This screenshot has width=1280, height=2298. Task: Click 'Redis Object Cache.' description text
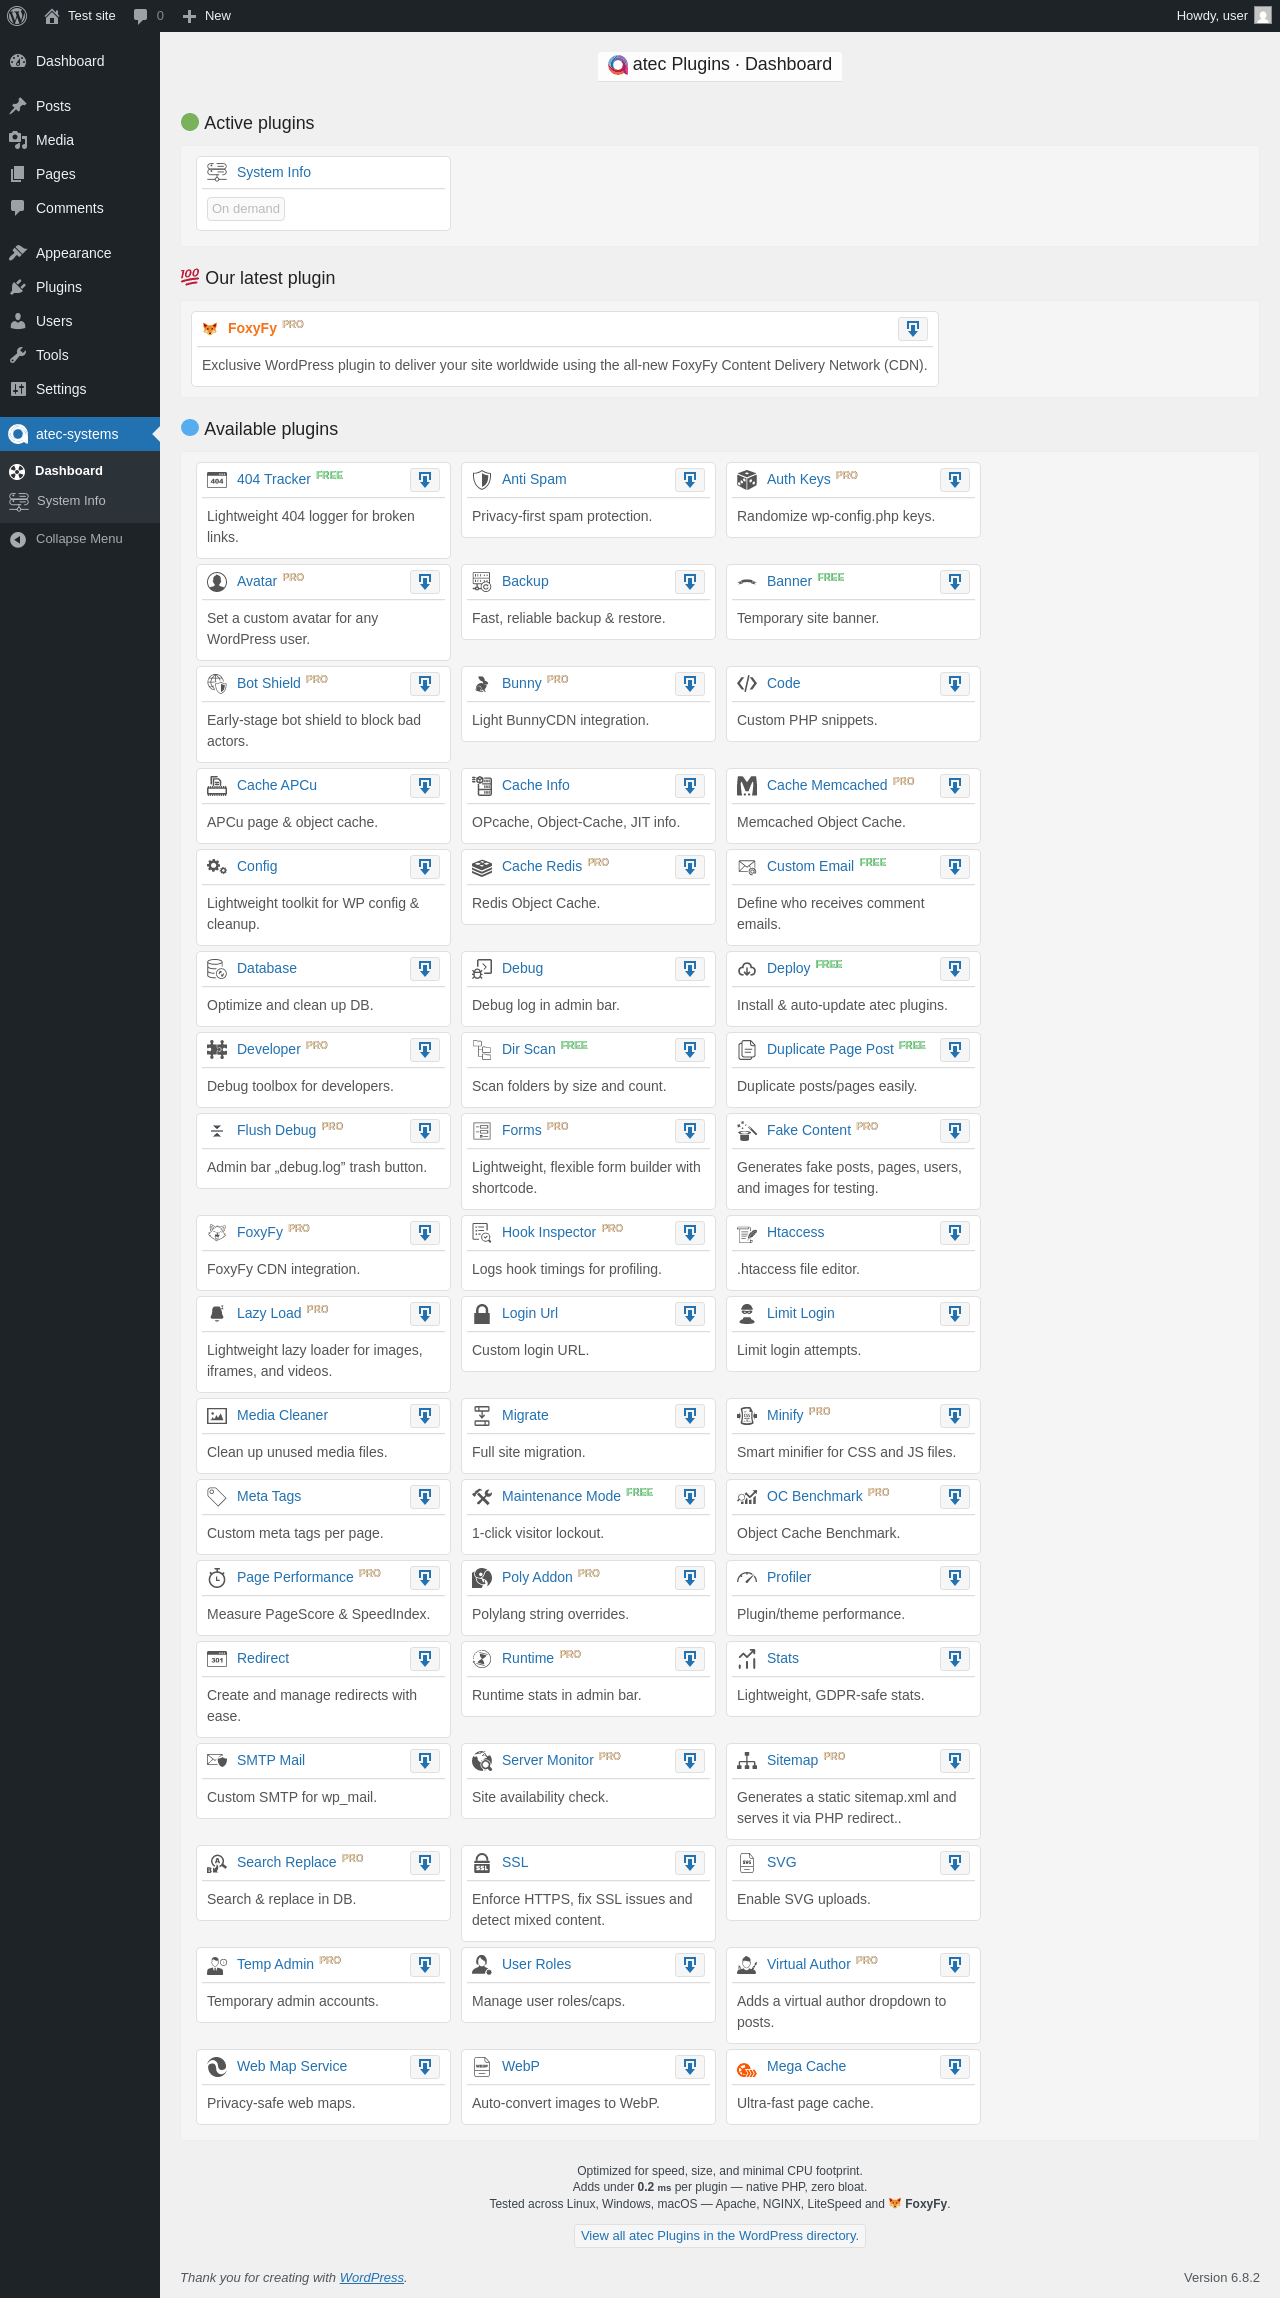[x=536, y=903]
